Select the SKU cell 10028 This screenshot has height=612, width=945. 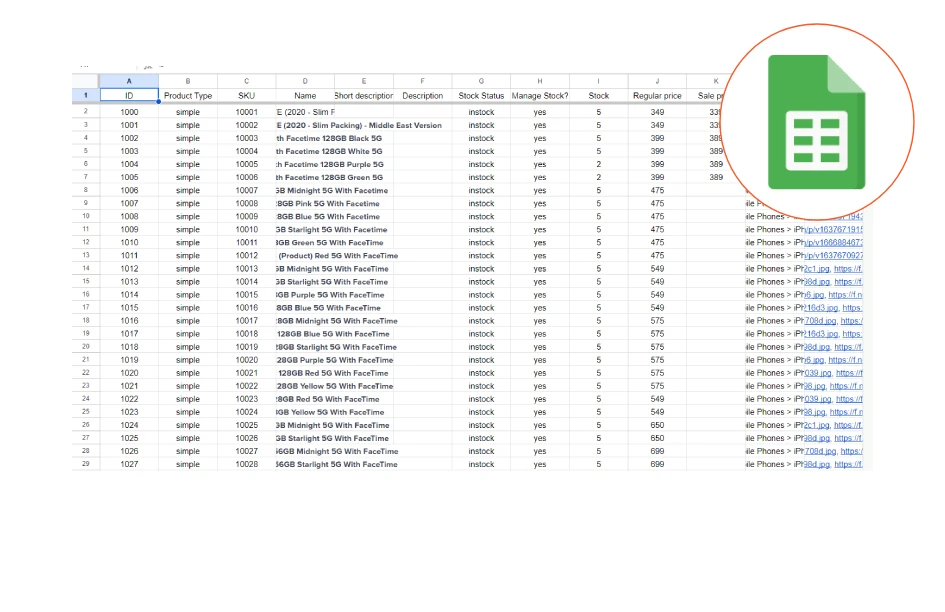click(x=246, y=464)
